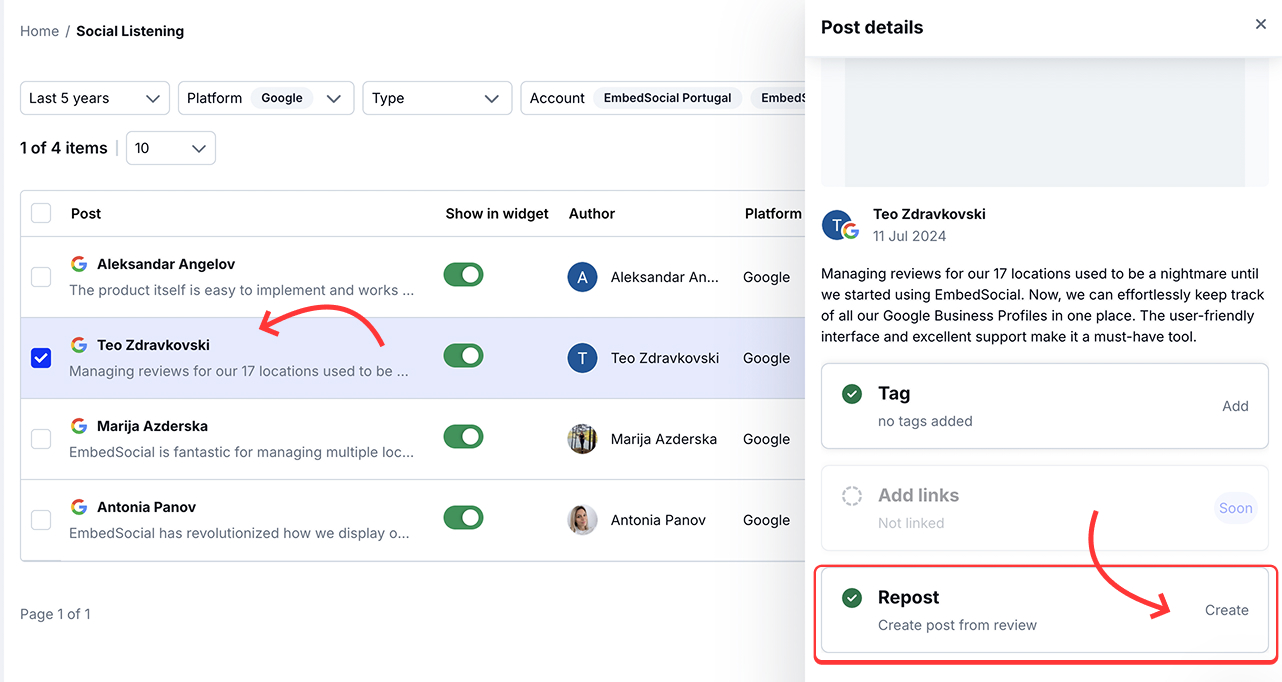The width and height of the screenshot is (1282, 682).
Task: Select all posts via the header checkbox
Action: [x=41, y=213]
